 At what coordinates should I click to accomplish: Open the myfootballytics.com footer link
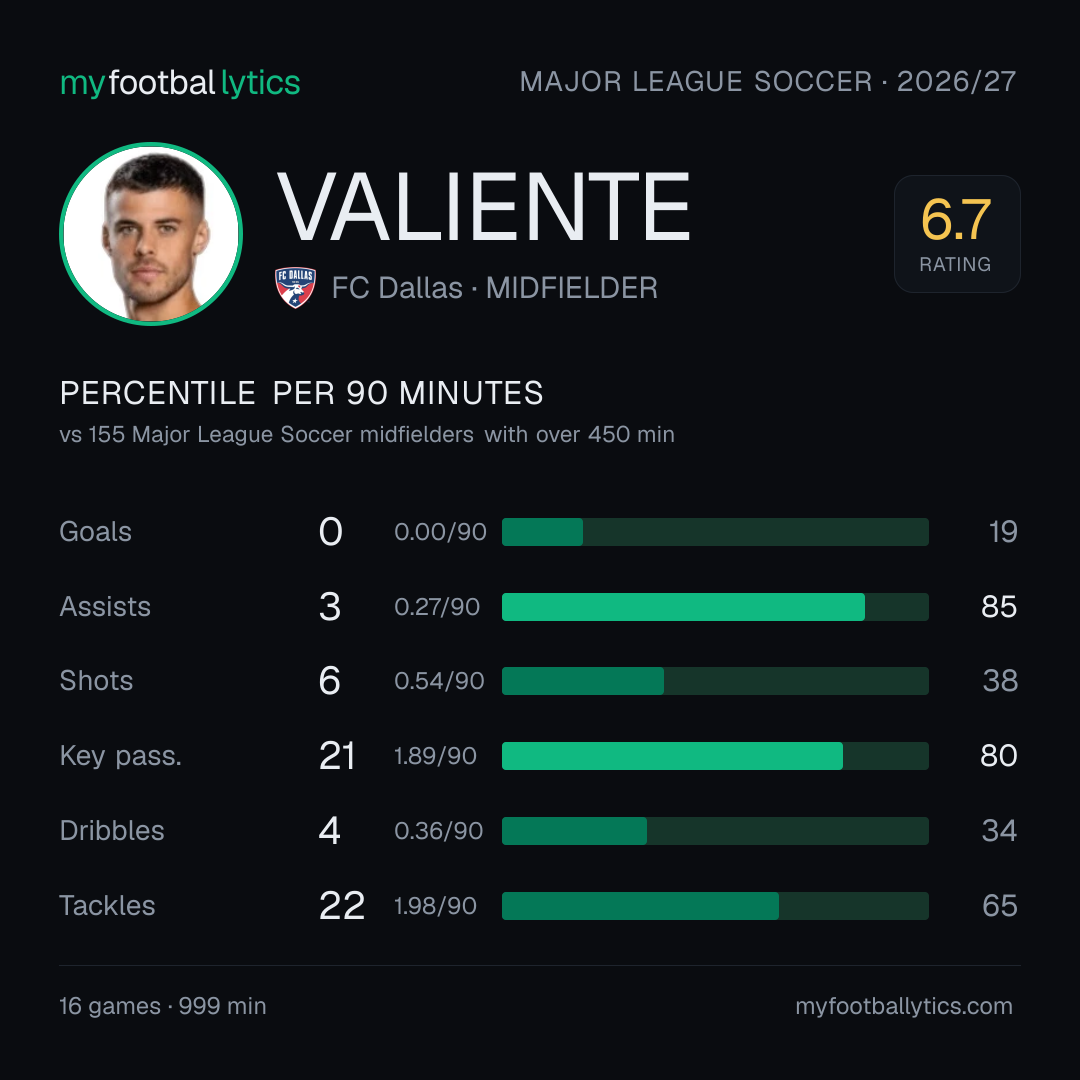904,1006
